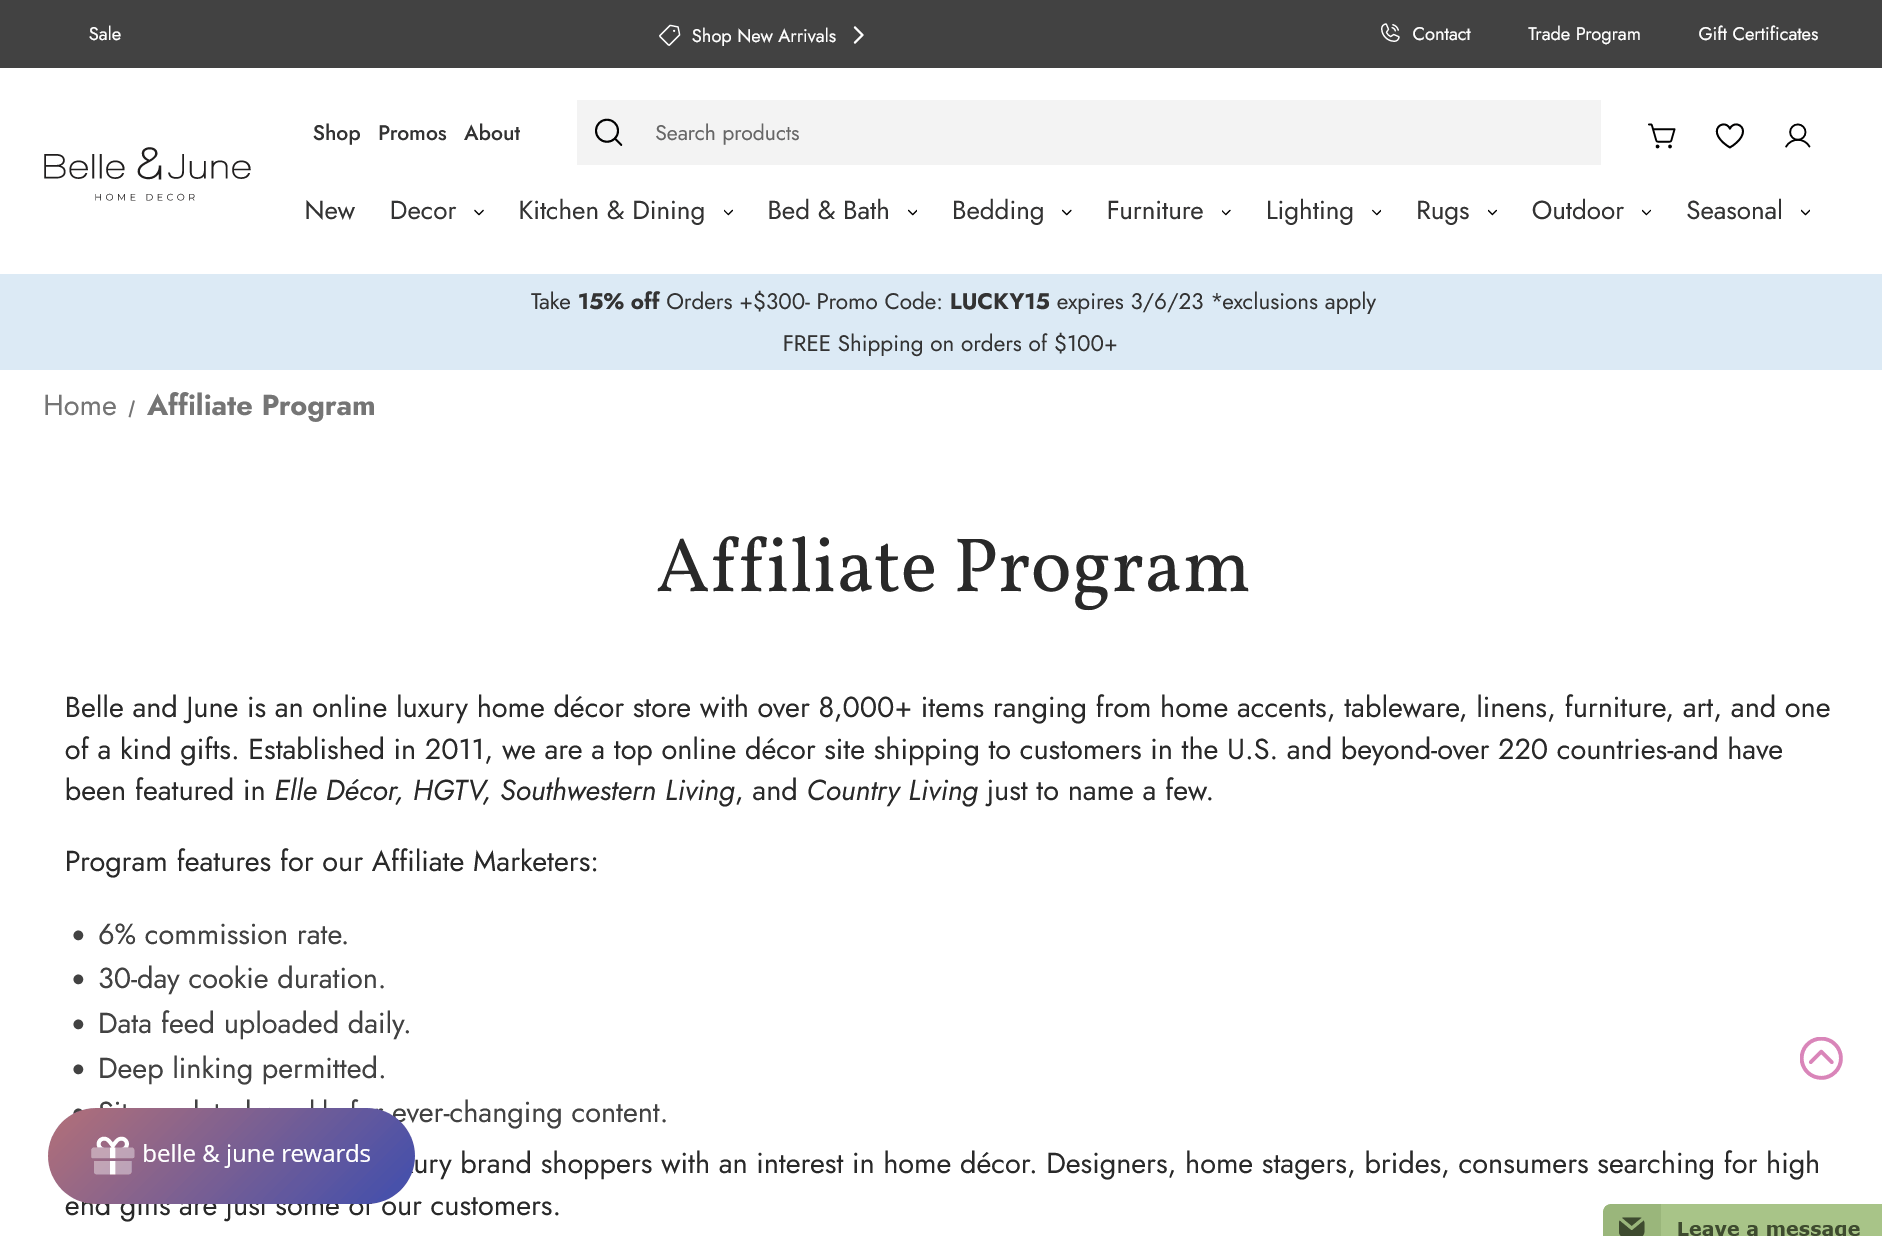This screenshot has height=1236, width=1882.
Task: Click the About link
Action: [x=492, y=133]
